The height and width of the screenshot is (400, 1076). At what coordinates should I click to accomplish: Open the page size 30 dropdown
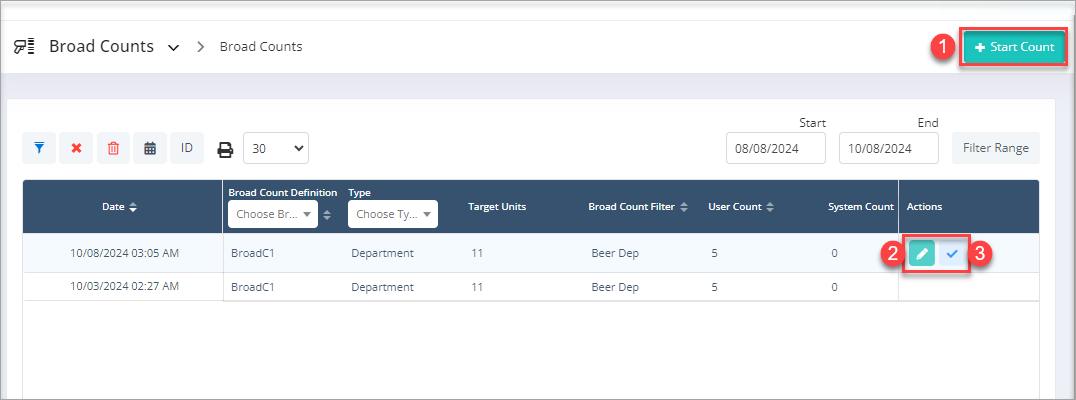pos(276,148)
